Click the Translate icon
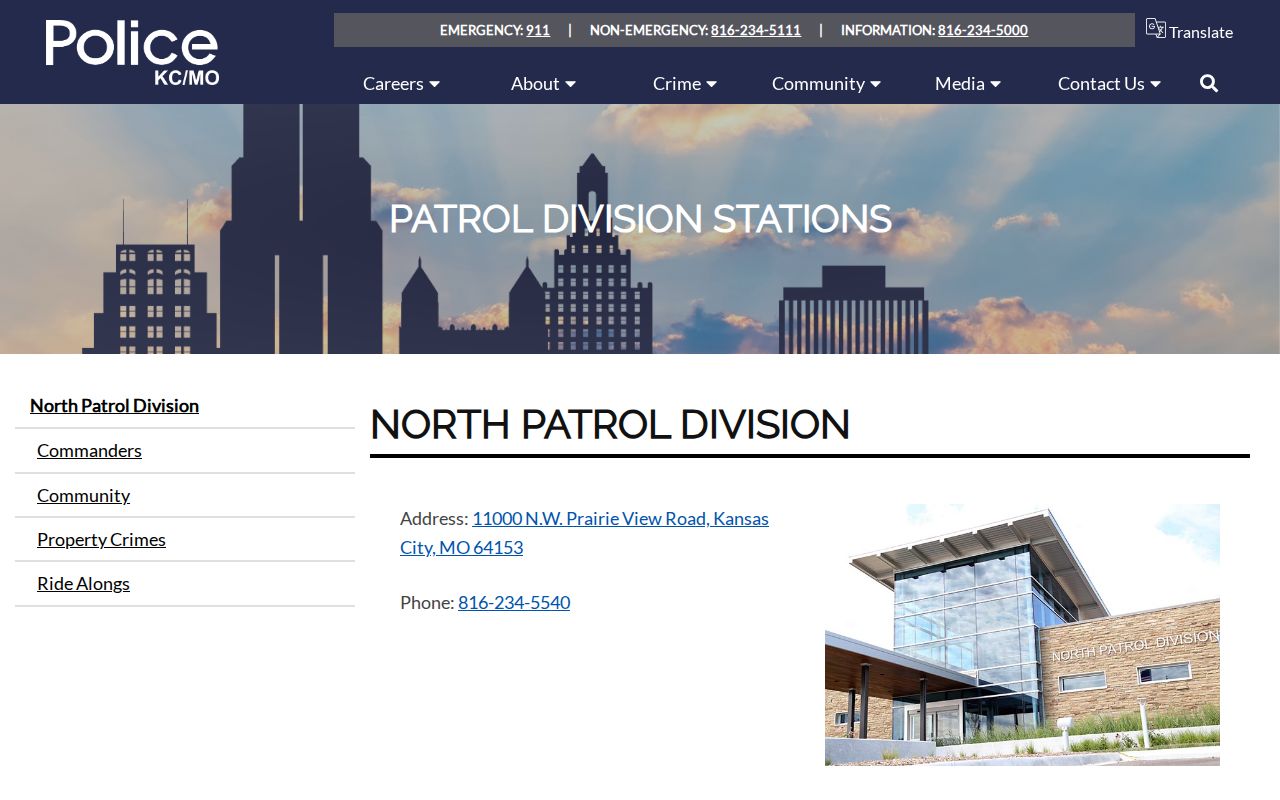This screenshot has height=800, width=1280. point(1156,28)
